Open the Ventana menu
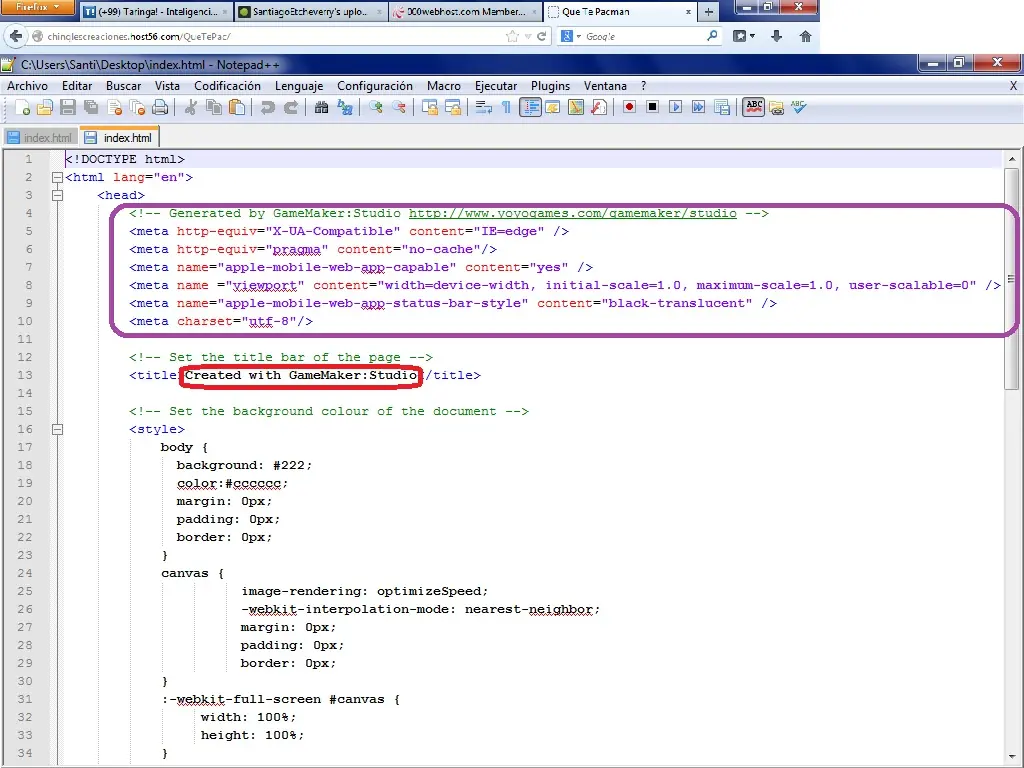1024x768 pixels. pos(605,86)
